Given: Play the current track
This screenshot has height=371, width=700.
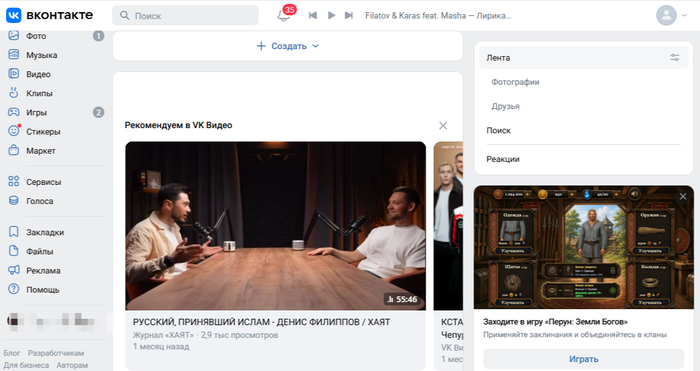Looking at the screenshot, I should point(331,16).
